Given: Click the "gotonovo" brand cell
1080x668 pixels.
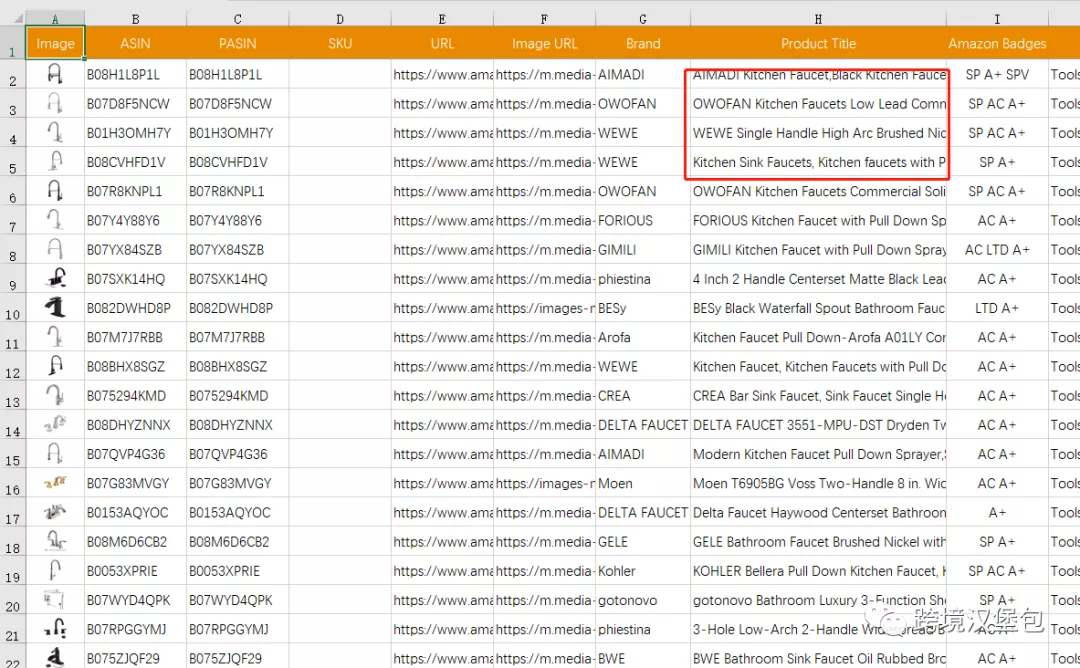Looking at the screenshot, I should [x=642, y=600].
